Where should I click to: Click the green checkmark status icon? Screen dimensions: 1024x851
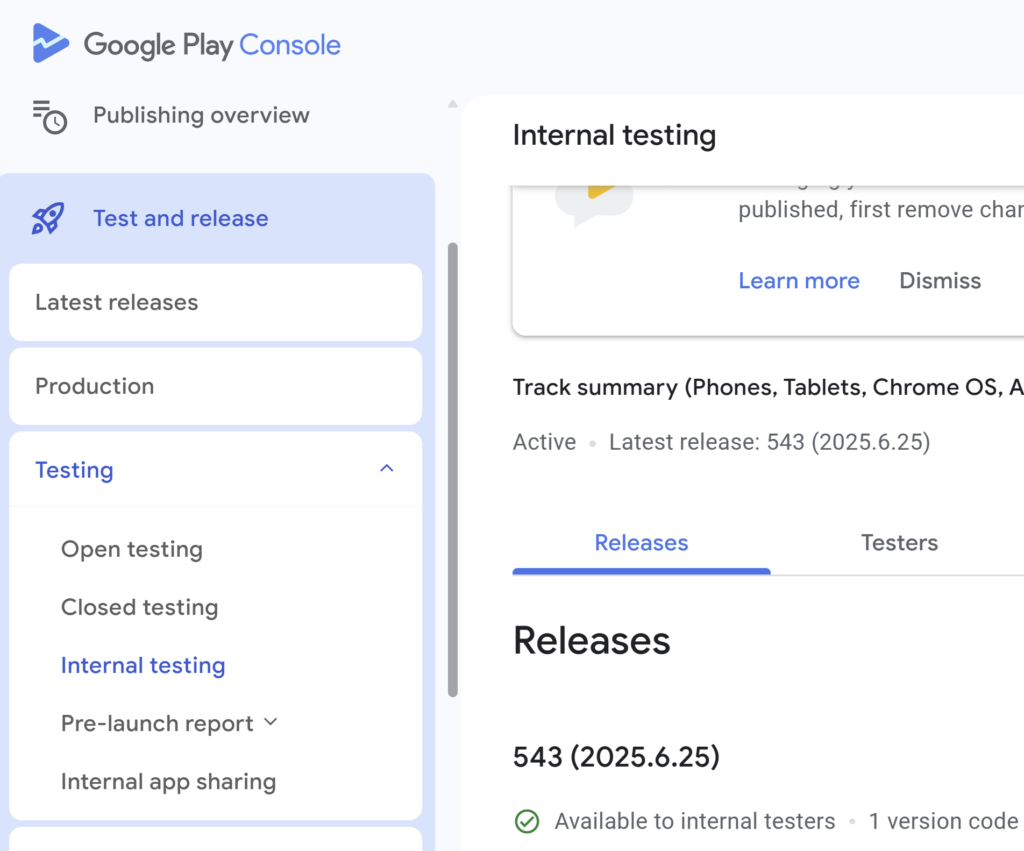click(526, 822)
